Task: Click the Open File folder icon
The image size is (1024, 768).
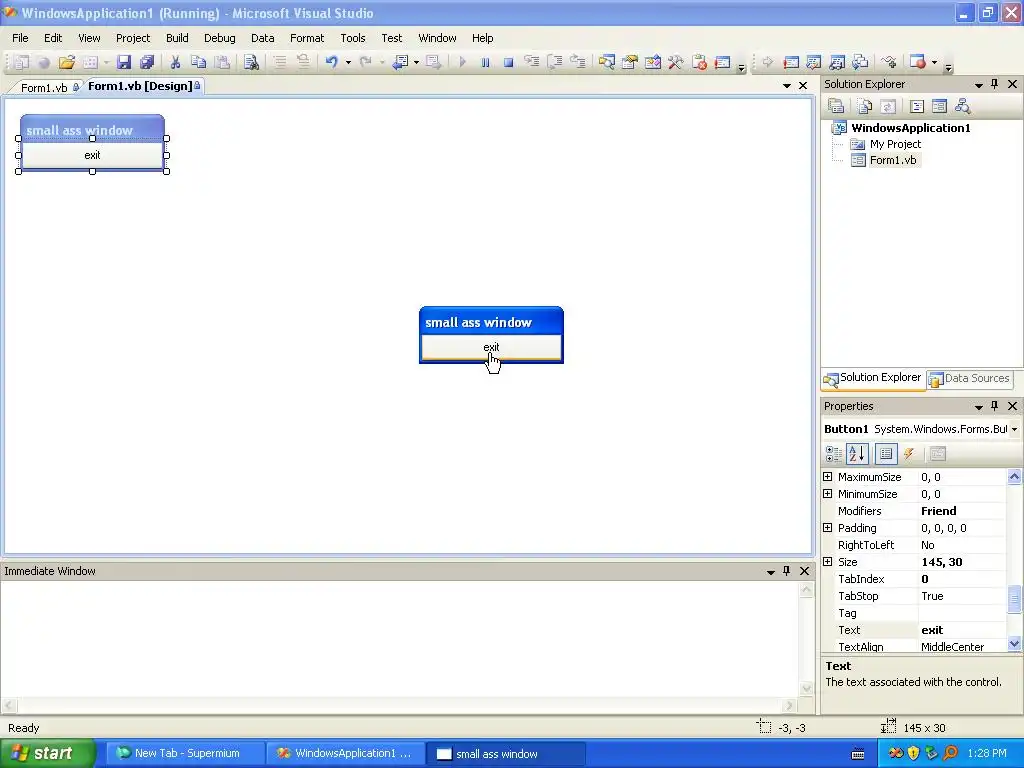Action: point(67,63)
